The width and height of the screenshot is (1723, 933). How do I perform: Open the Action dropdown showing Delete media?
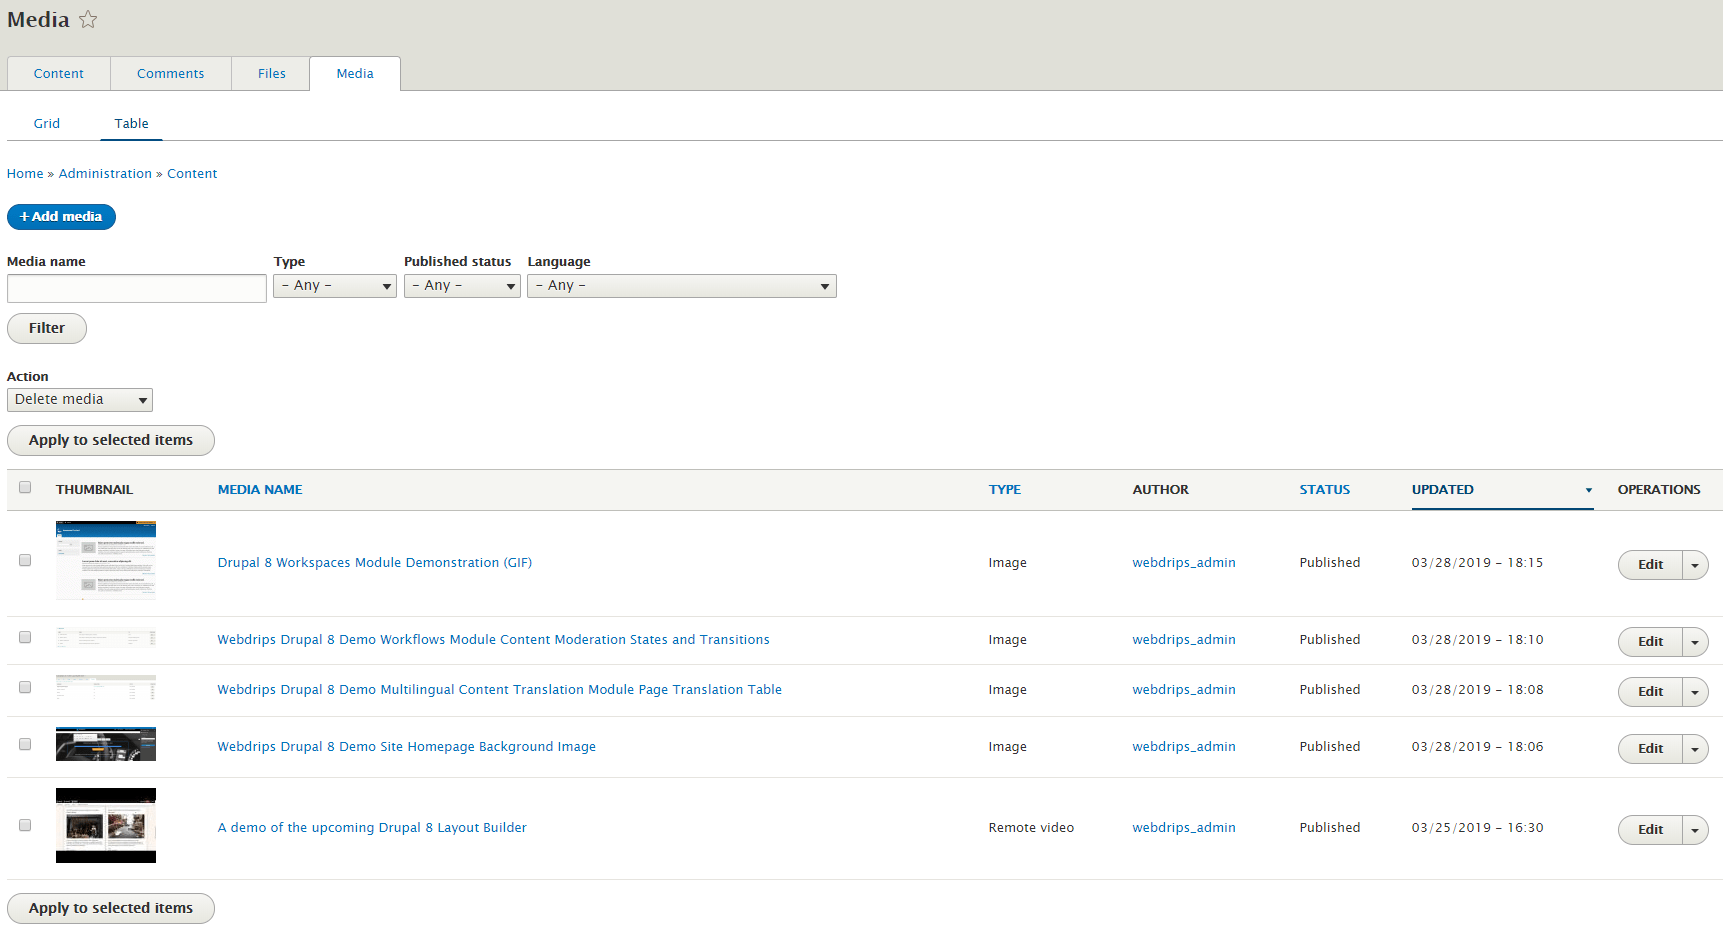tap(79, 399)
